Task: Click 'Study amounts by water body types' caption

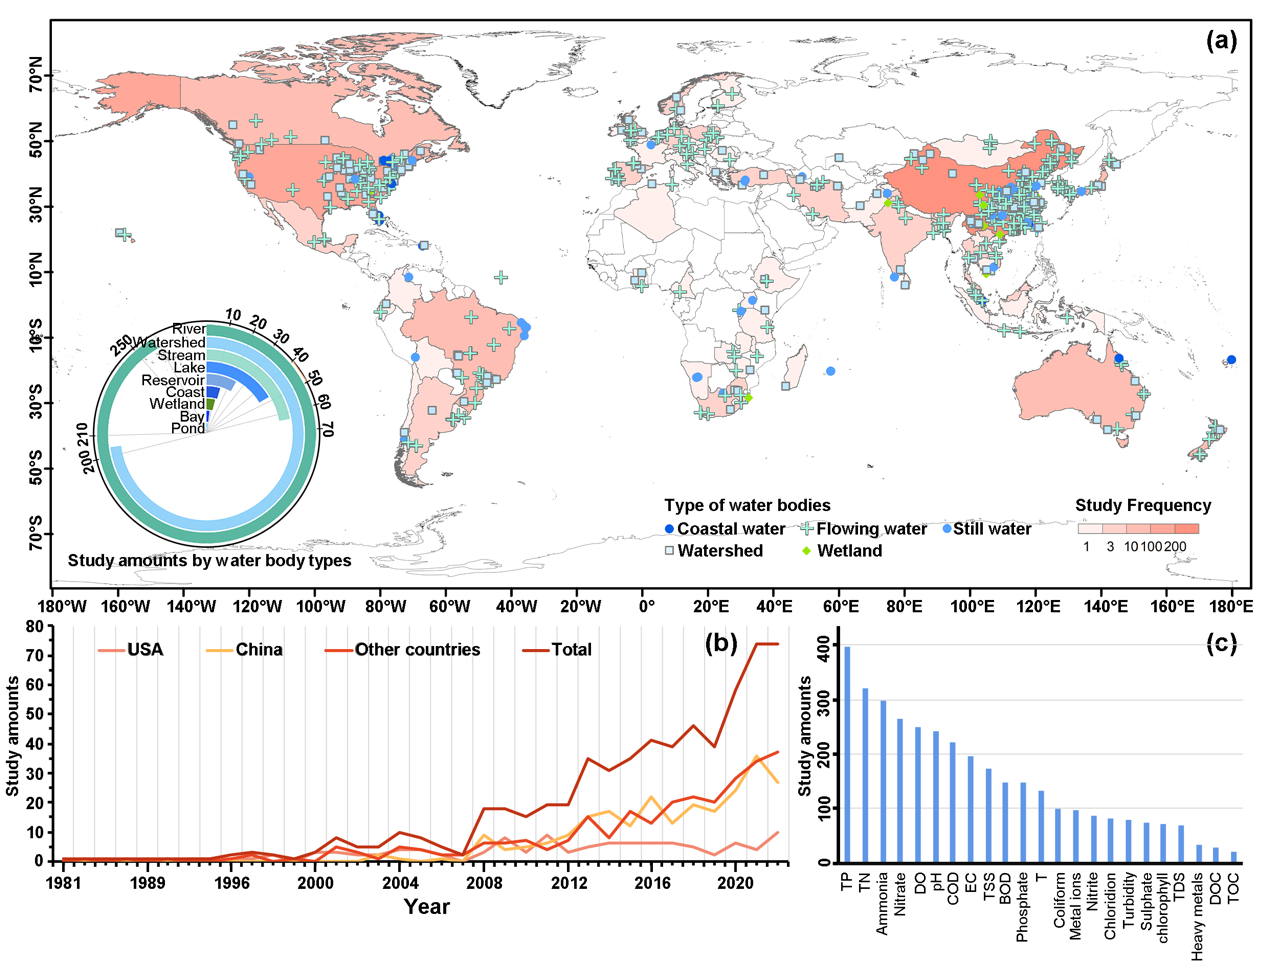Action: click(209, 560)
